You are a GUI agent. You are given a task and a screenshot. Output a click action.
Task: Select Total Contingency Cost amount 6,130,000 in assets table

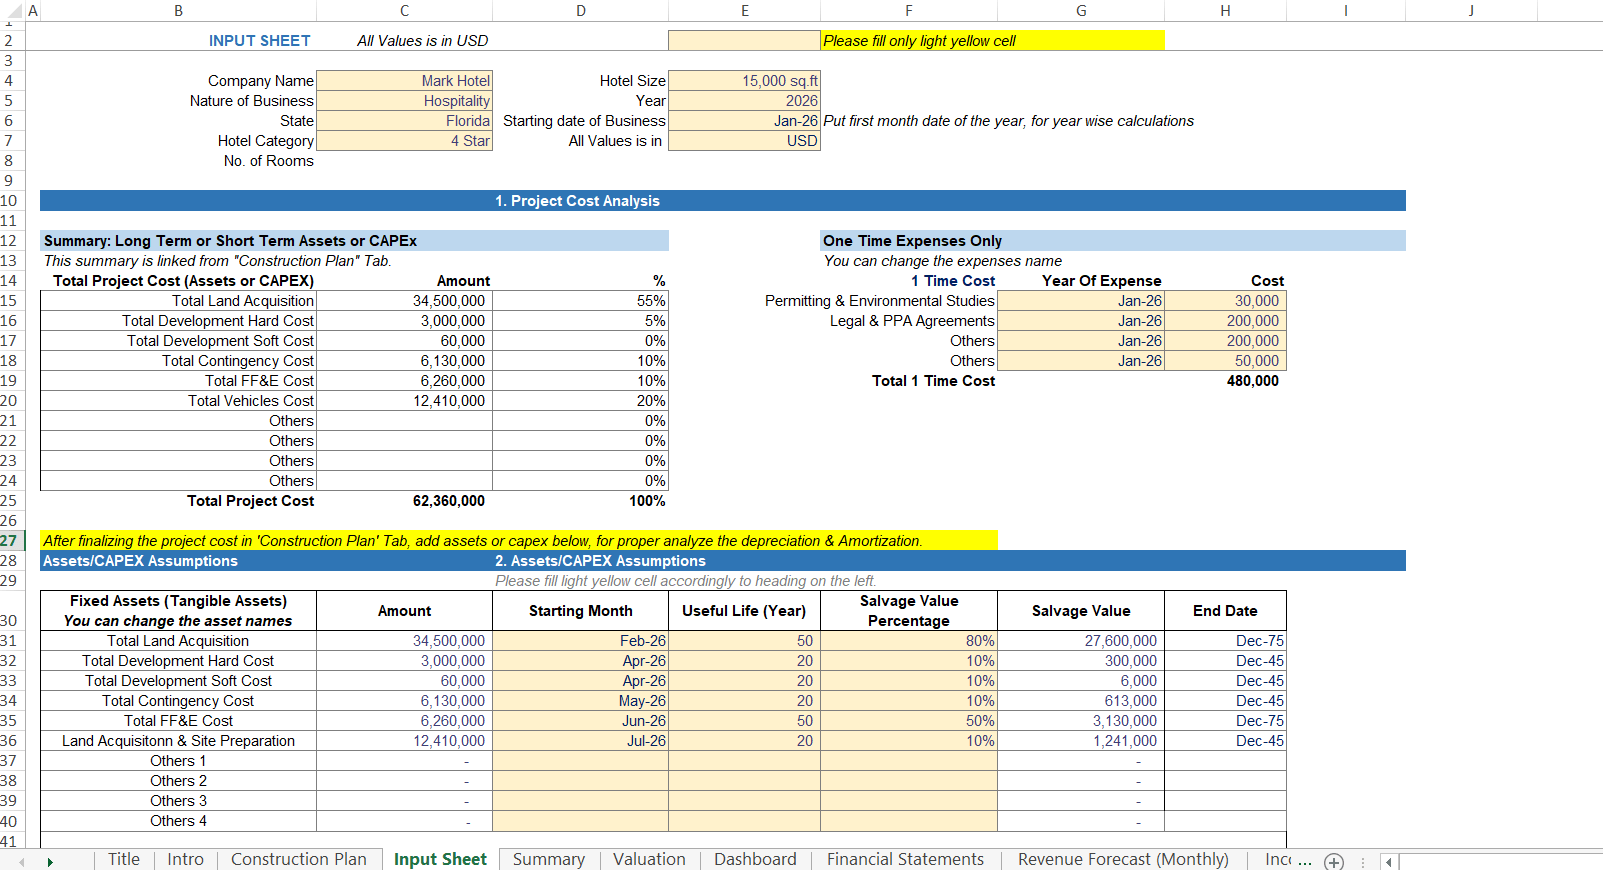(x=404, y=701)
